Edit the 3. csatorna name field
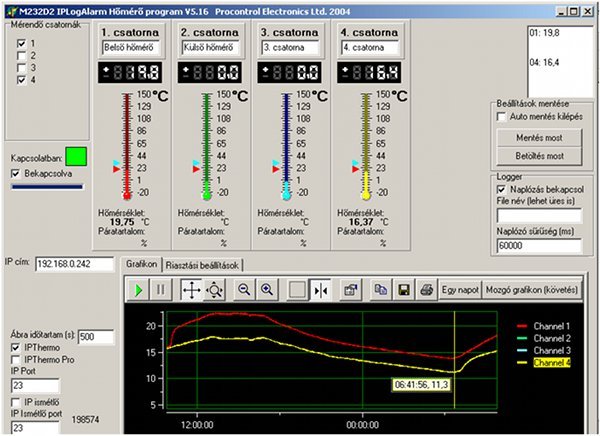The height and width of the screenshot is (436, 600). click(x=290, y=48)
